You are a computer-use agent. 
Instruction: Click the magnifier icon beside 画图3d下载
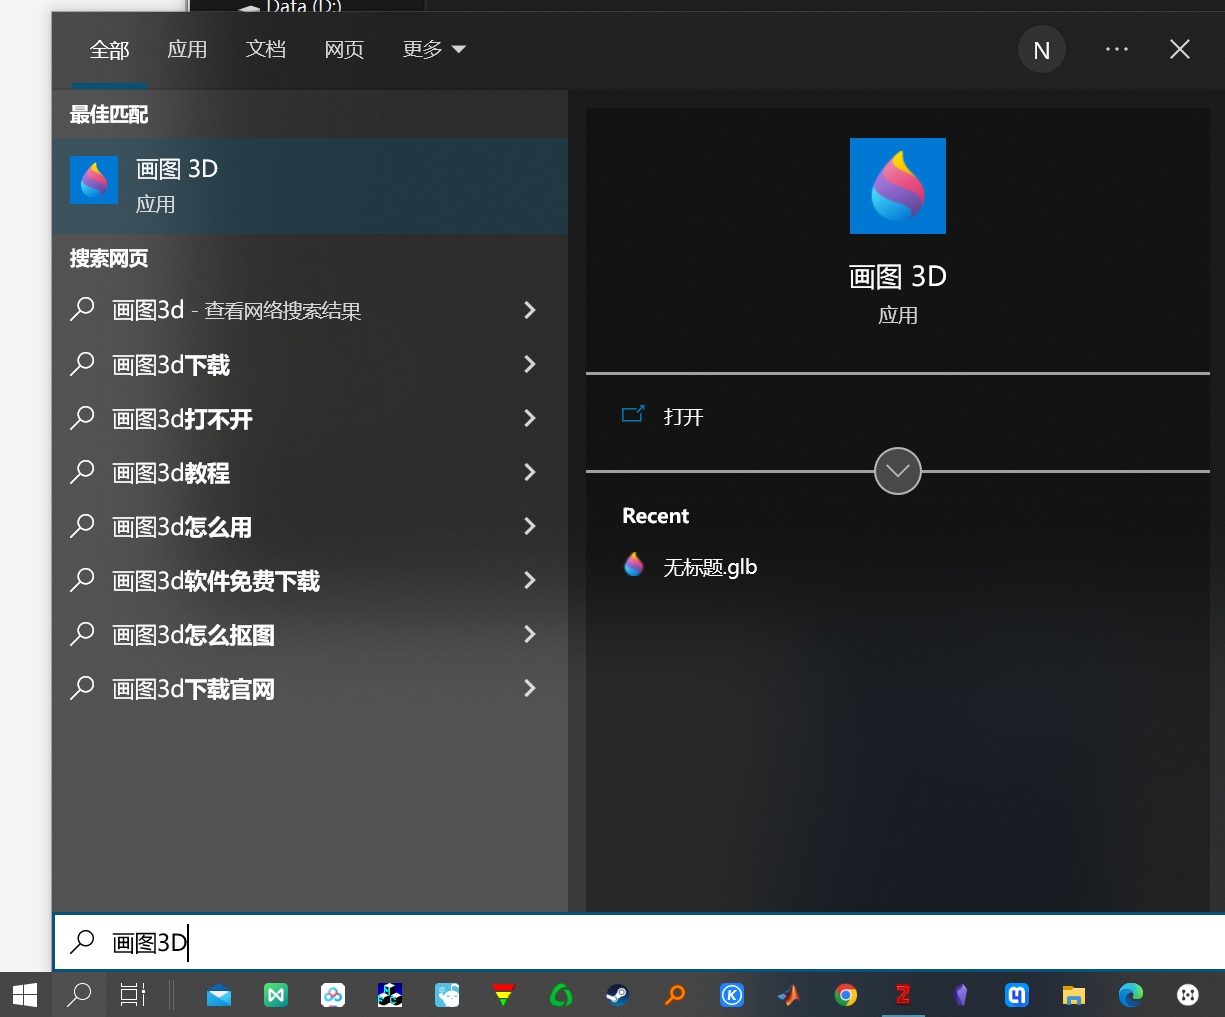point(82,364)
